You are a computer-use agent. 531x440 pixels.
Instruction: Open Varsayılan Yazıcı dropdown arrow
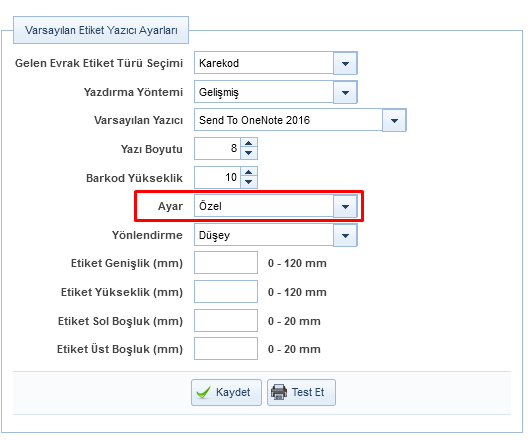tap(394, 120)
